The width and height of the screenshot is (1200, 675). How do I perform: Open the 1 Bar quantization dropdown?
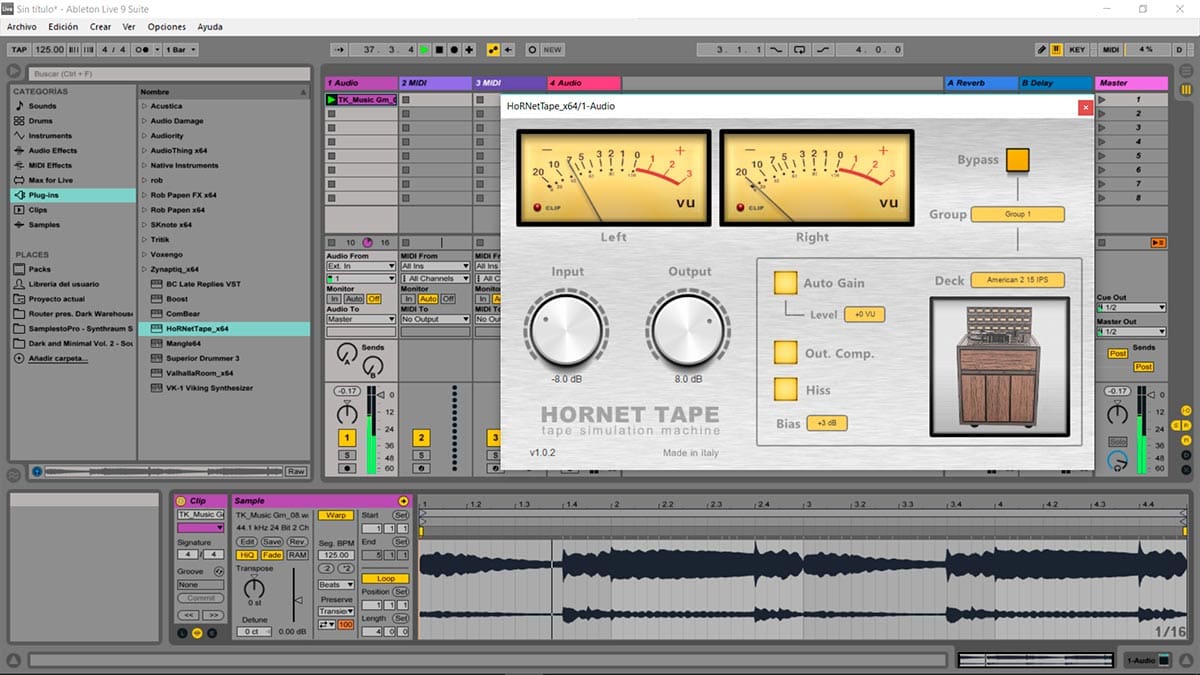click(179, 49)
